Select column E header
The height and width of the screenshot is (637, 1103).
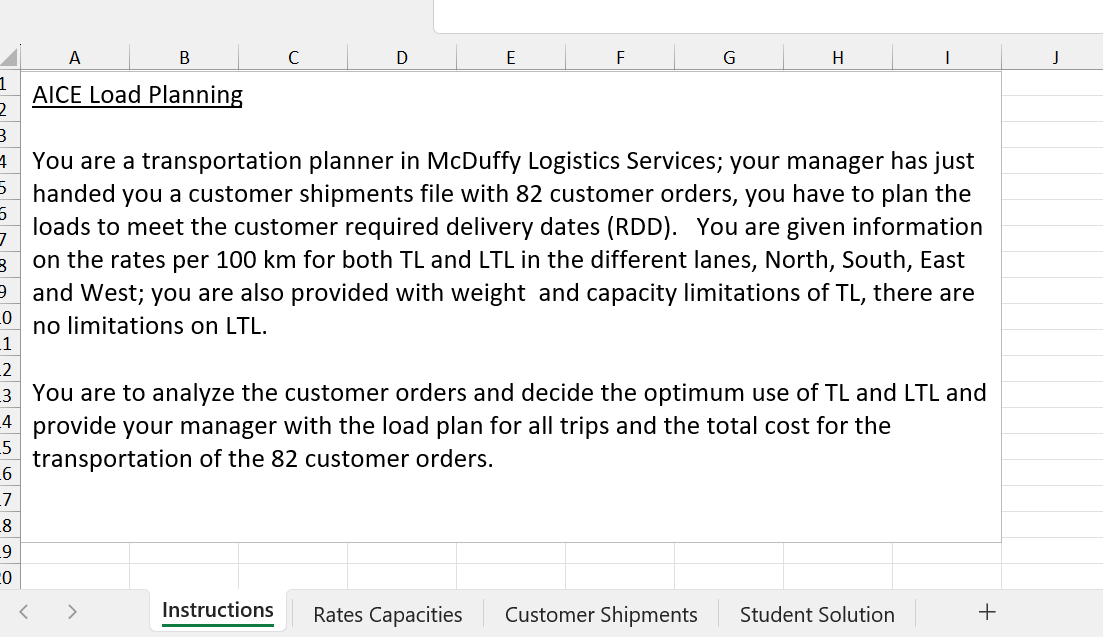point(511,57)
